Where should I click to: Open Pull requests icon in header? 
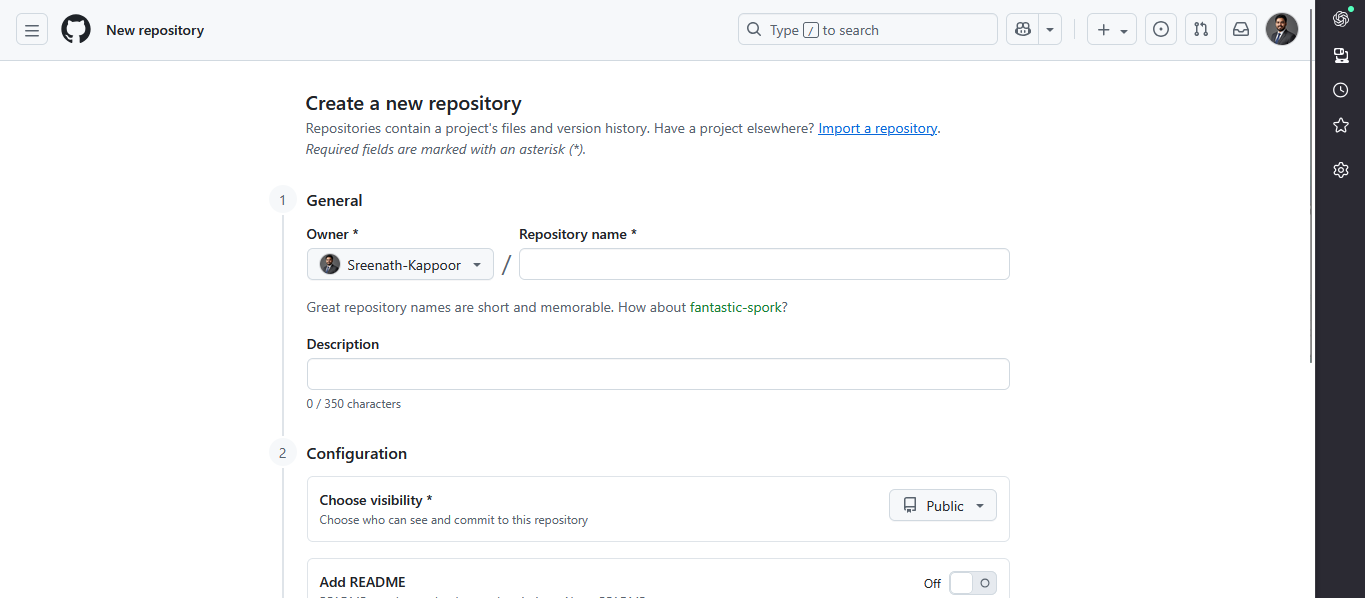1201,30
